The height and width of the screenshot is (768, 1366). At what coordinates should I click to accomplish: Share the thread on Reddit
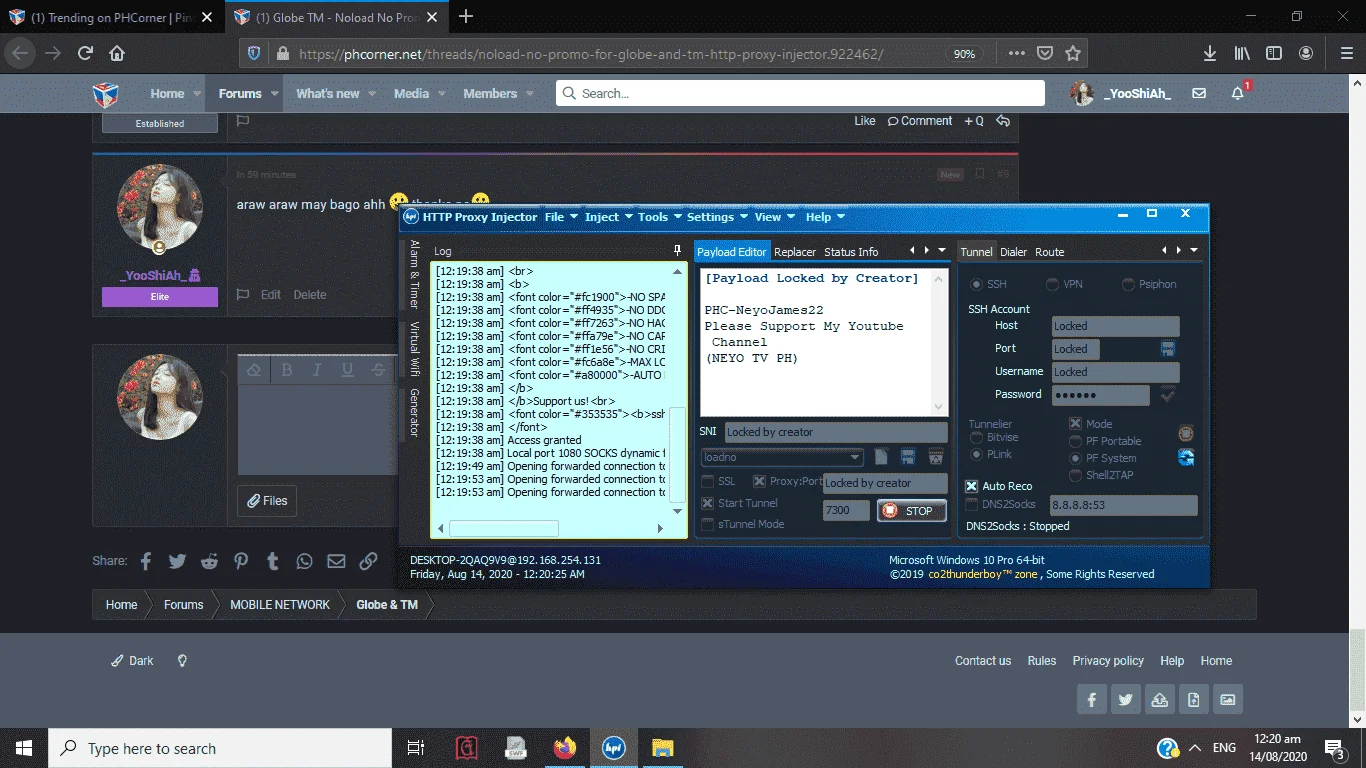(209, 561)
